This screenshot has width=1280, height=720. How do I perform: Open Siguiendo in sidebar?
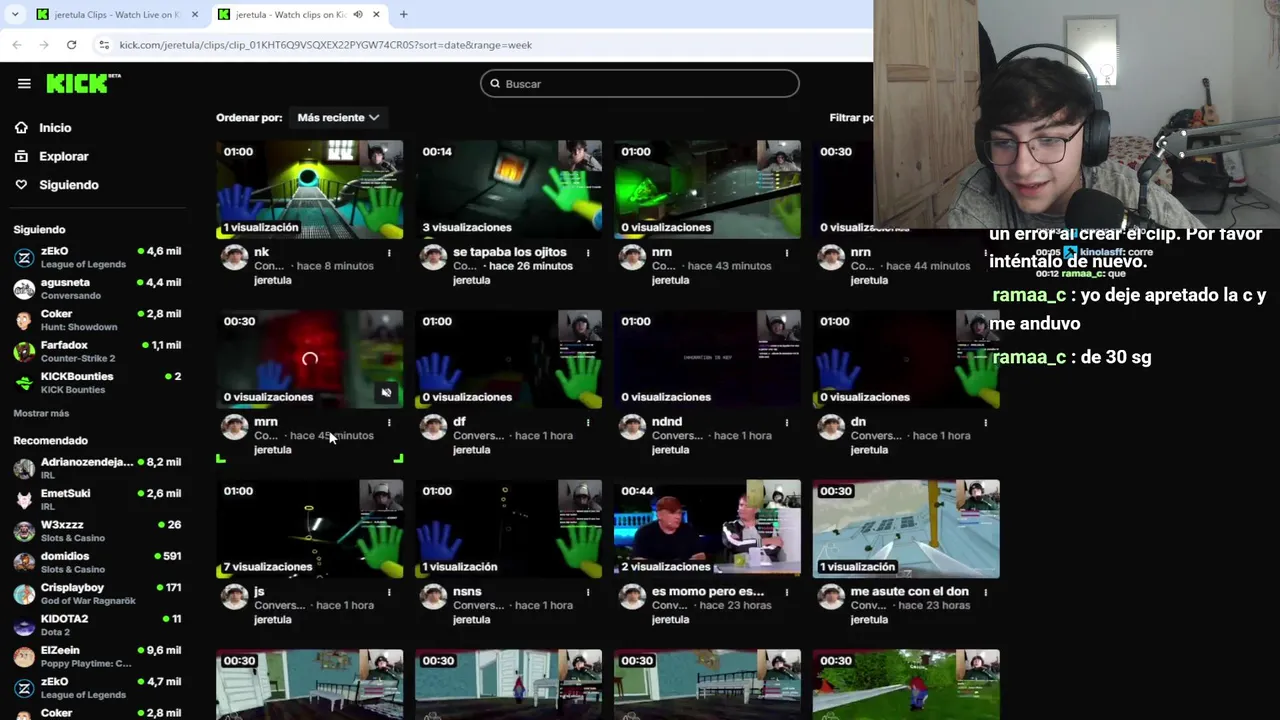[69, 185]
